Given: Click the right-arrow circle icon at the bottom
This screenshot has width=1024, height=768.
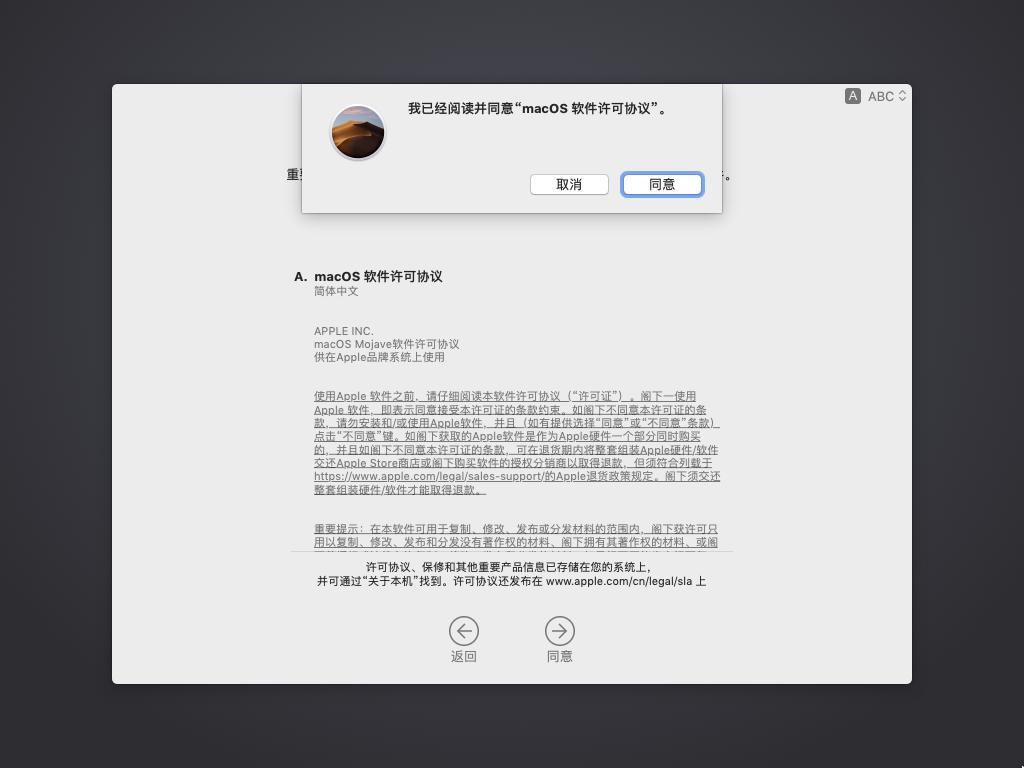Looking at the screenshot, I should click(560, 631).
